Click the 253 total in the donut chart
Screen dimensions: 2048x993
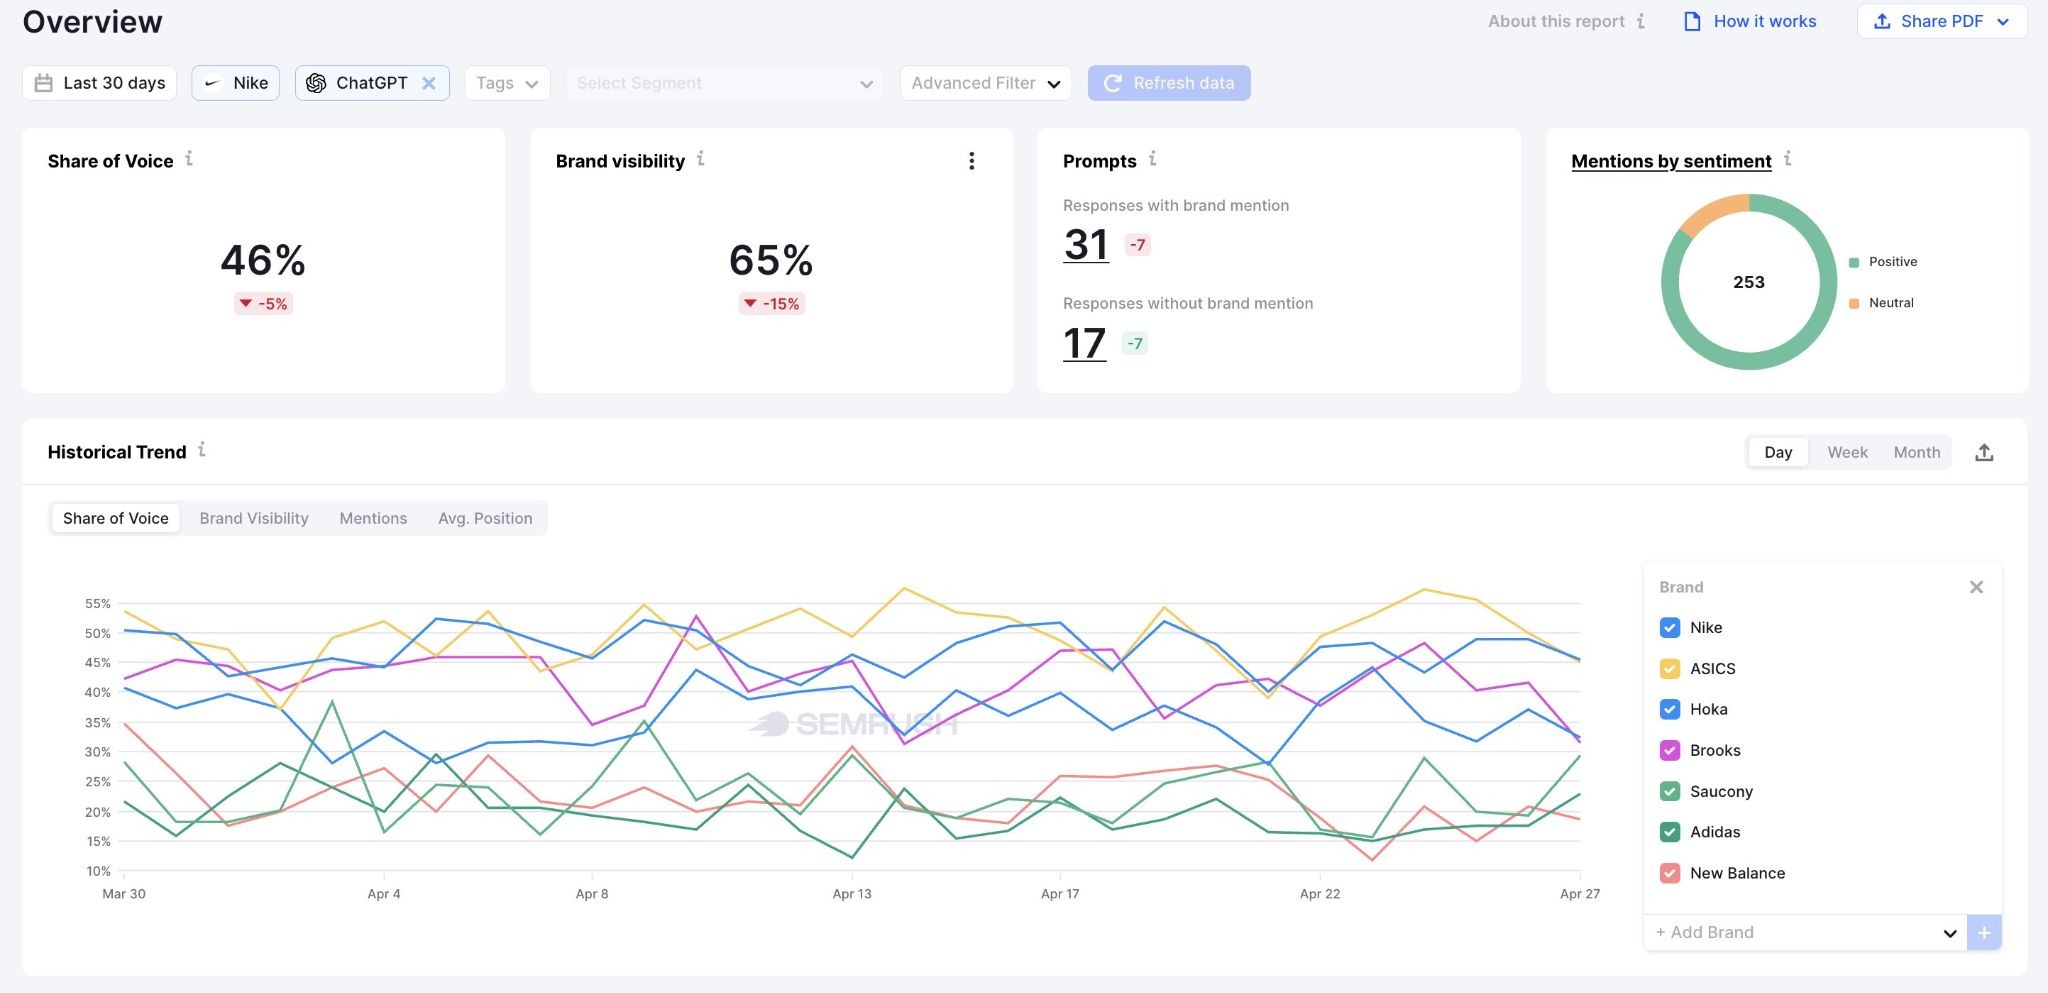click(1748, 282)
